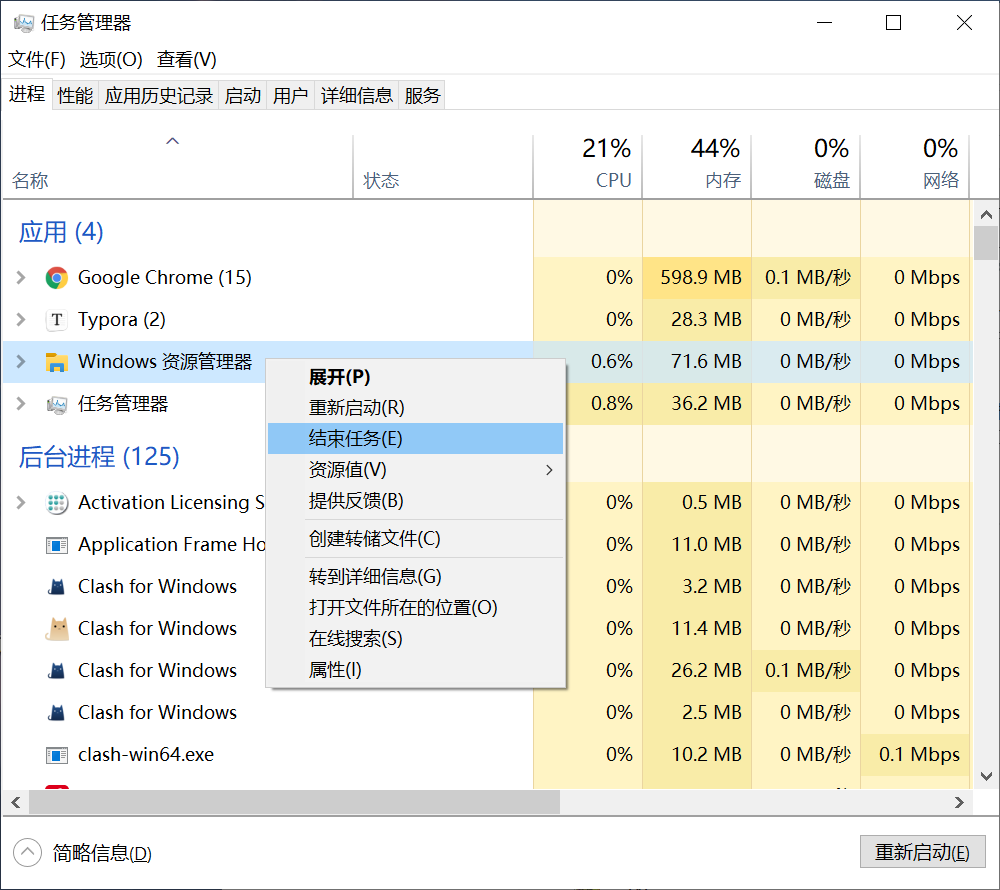Viewport: 1000px width, 890px height.
Task: Choose 转到详细信息(G) in the context menu
Action: pyautogui.click(x=415, y=576)
